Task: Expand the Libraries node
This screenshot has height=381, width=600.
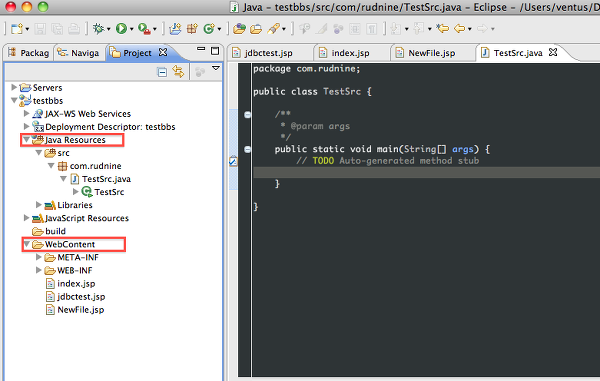Action: (x=39, y=205)
